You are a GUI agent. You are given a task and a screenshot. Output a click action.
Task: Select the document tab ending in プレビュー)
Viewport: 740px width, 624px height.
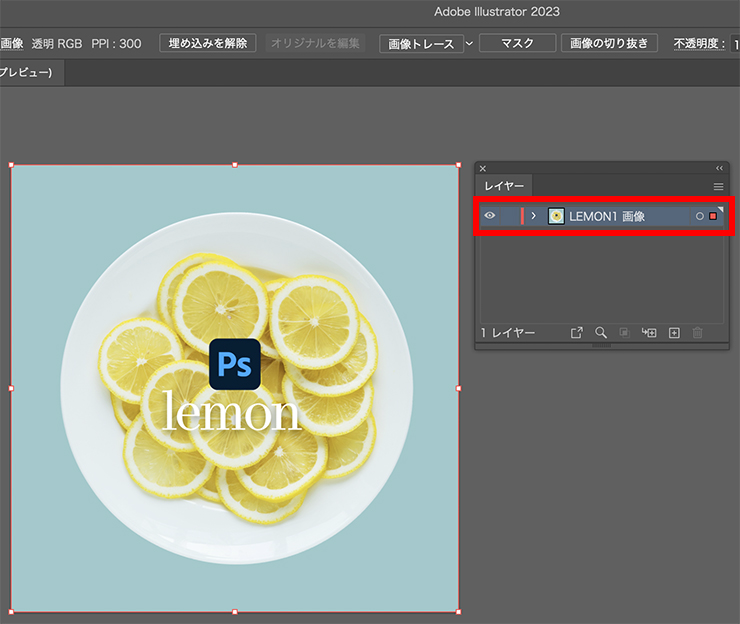click(x=30, y=73)
